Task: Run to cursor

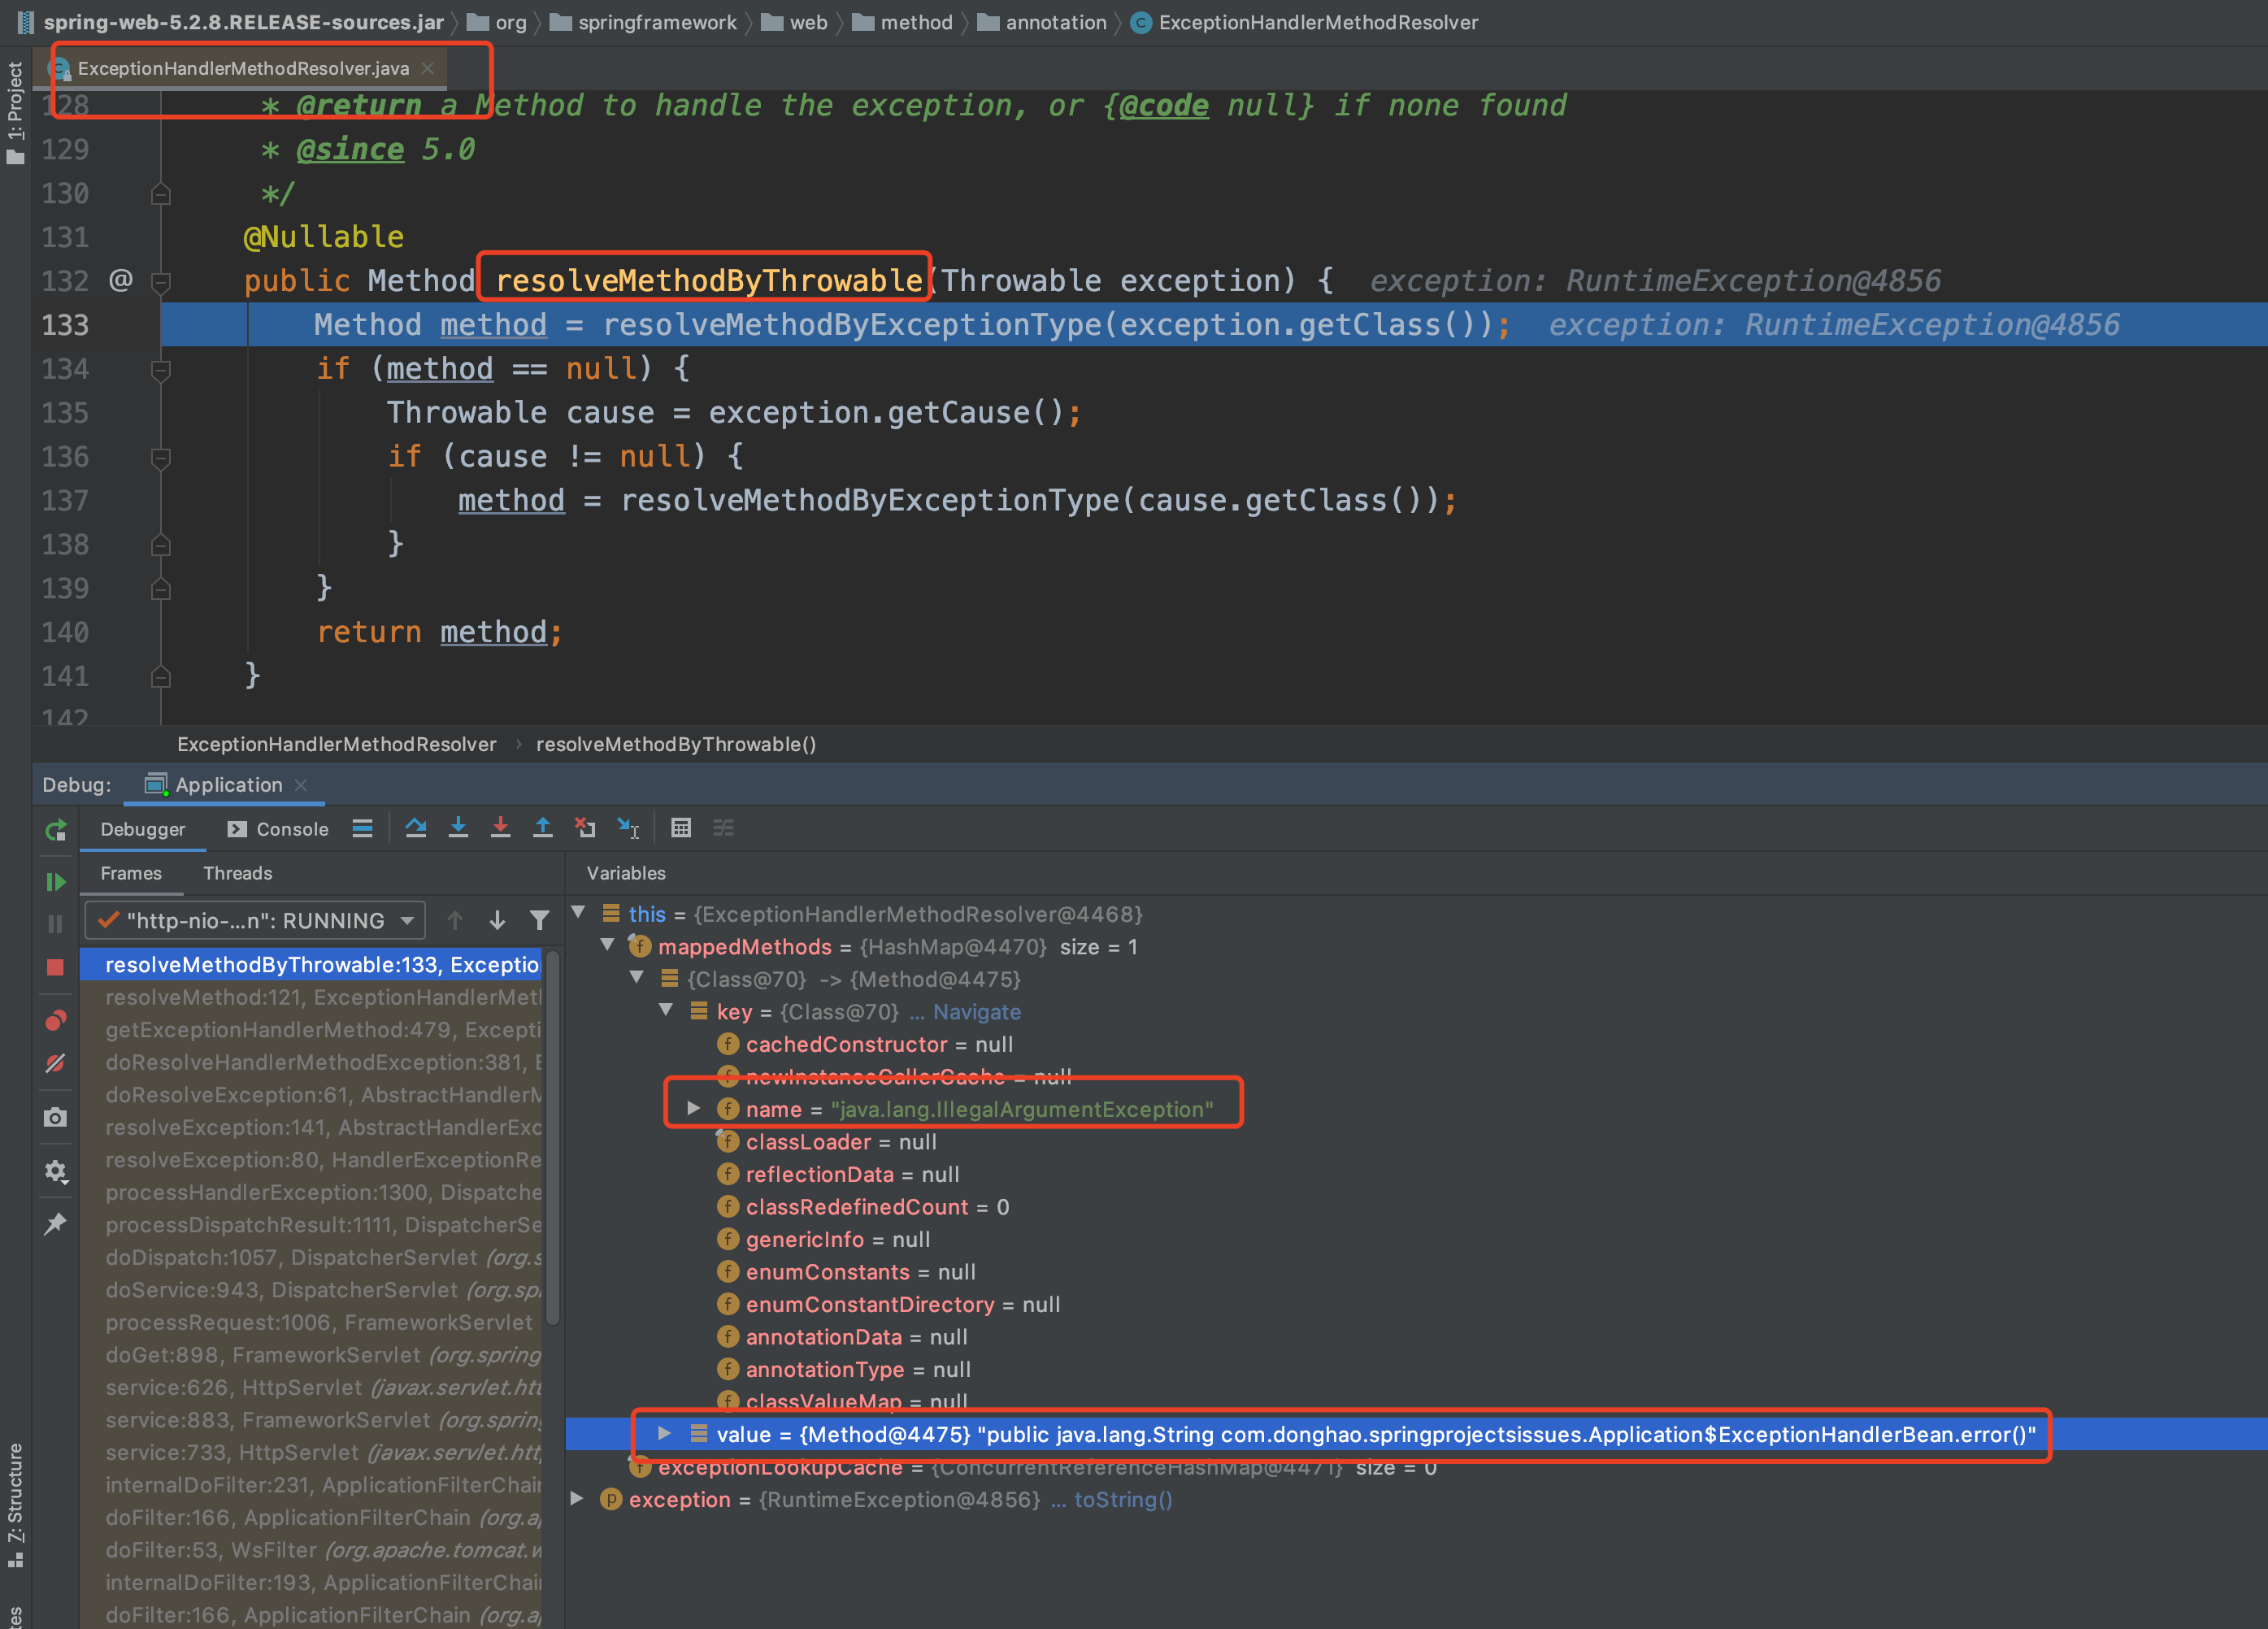Action: [x=628, y=828]
